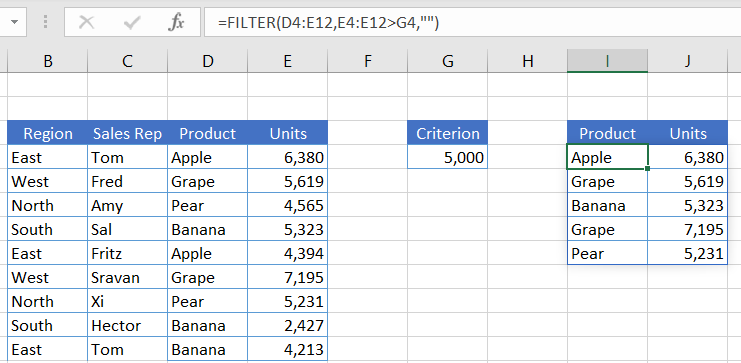Select West region in Sravan's row
The image size is (741, 363).
tap(47, 277)
